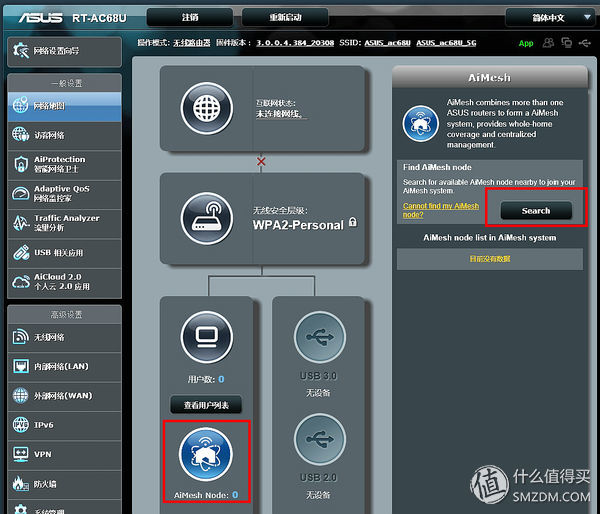Viewport: 600px width, 514px height.
Task: Click the green App link
Action: pyautogui.click(x=526, y=43)
